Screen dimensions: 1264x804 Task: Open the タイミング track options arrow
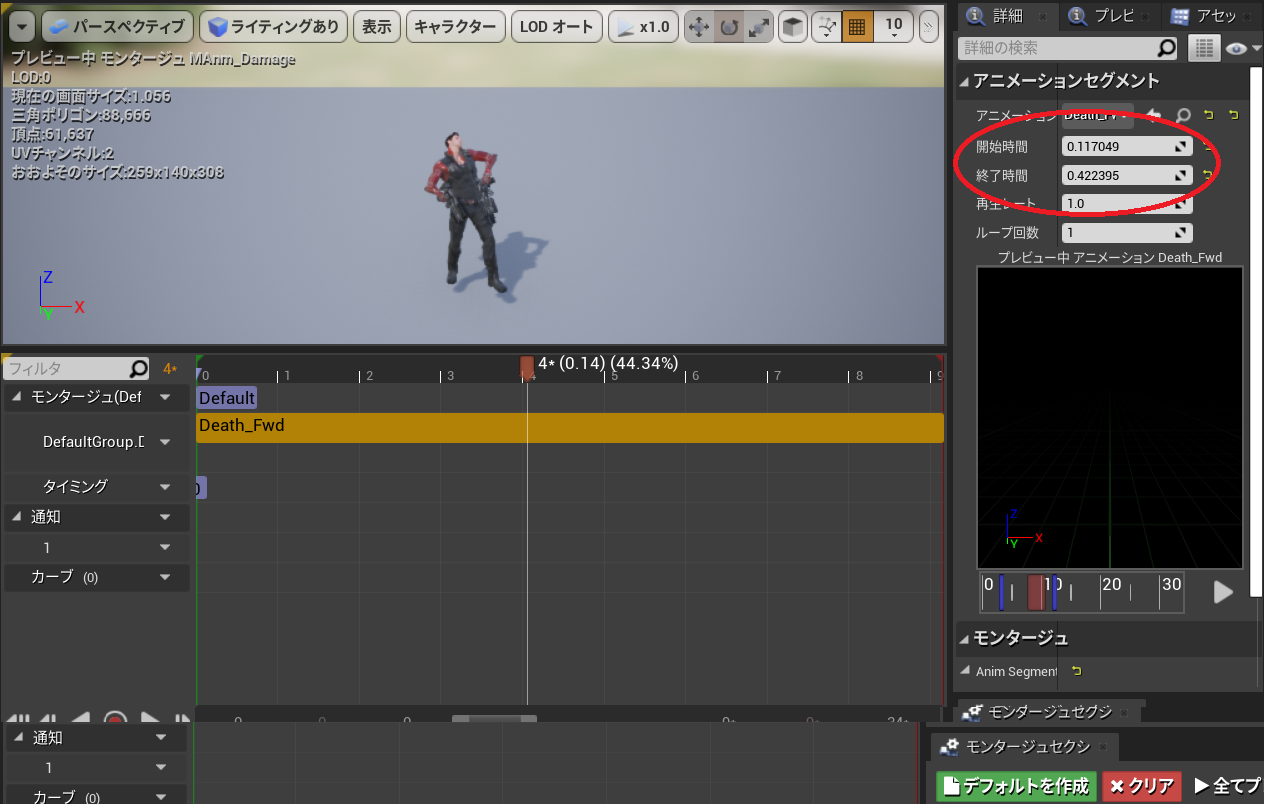click(165, 487)
